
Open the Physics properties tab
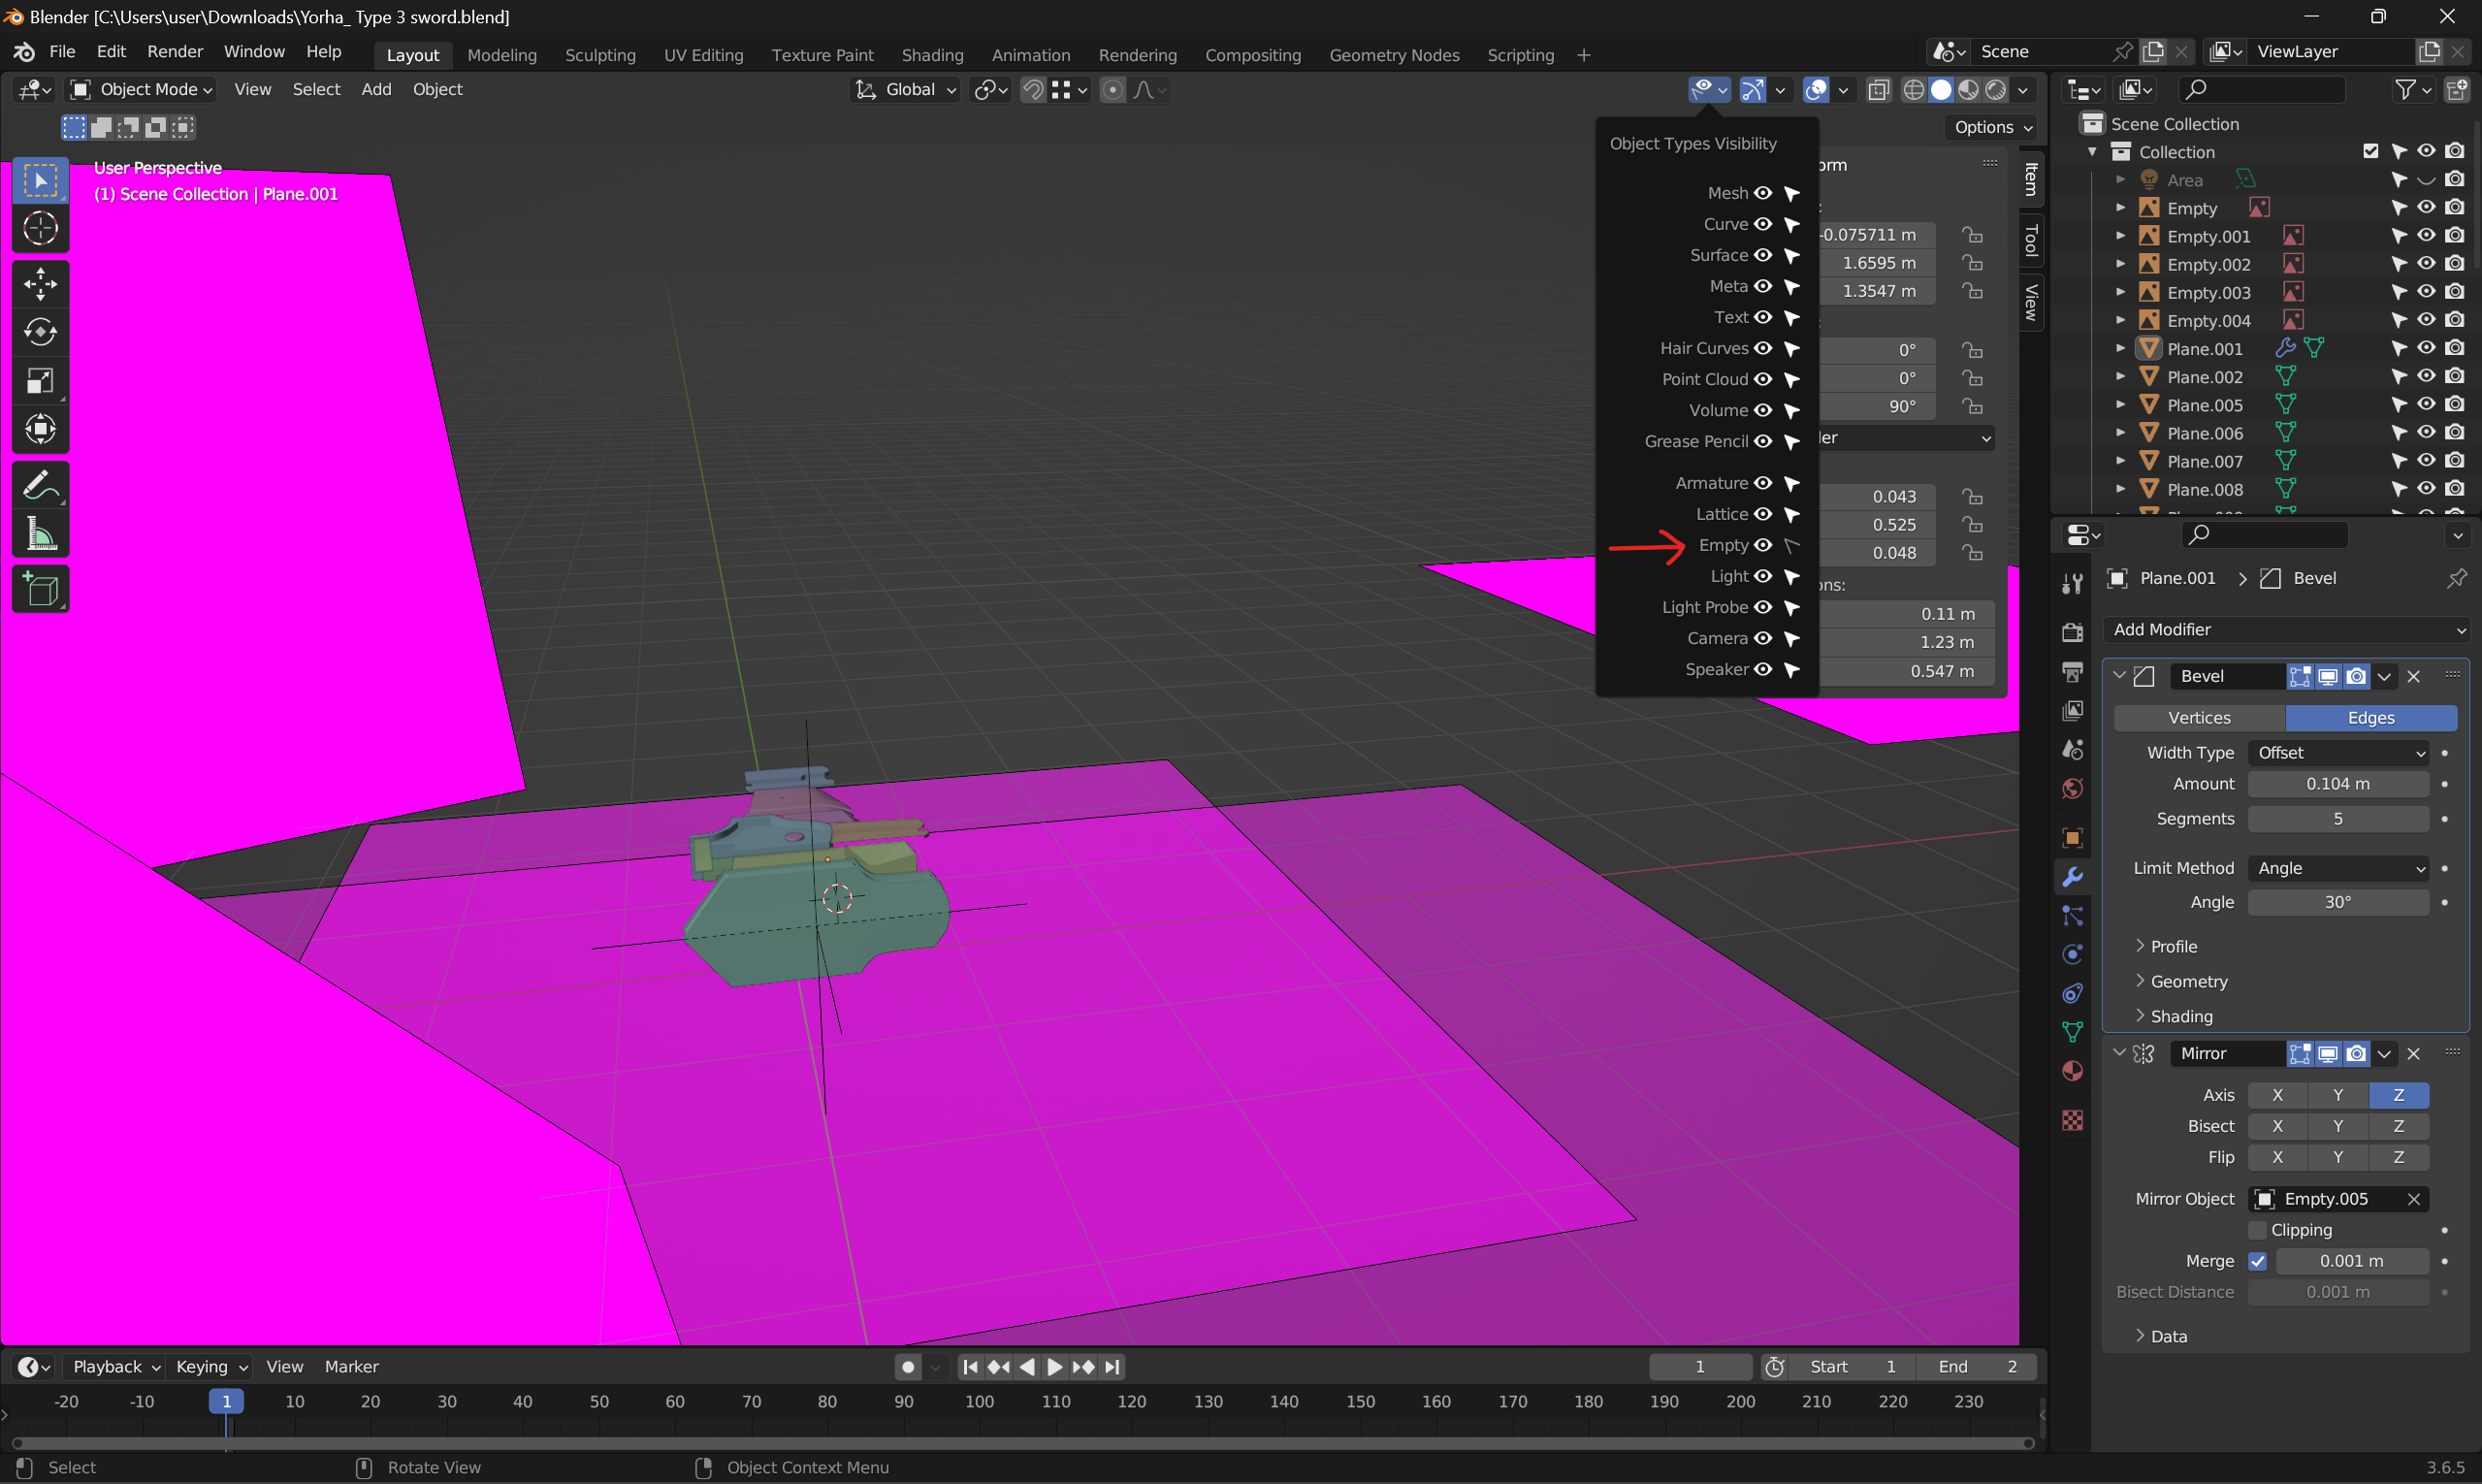[2072, 954]
